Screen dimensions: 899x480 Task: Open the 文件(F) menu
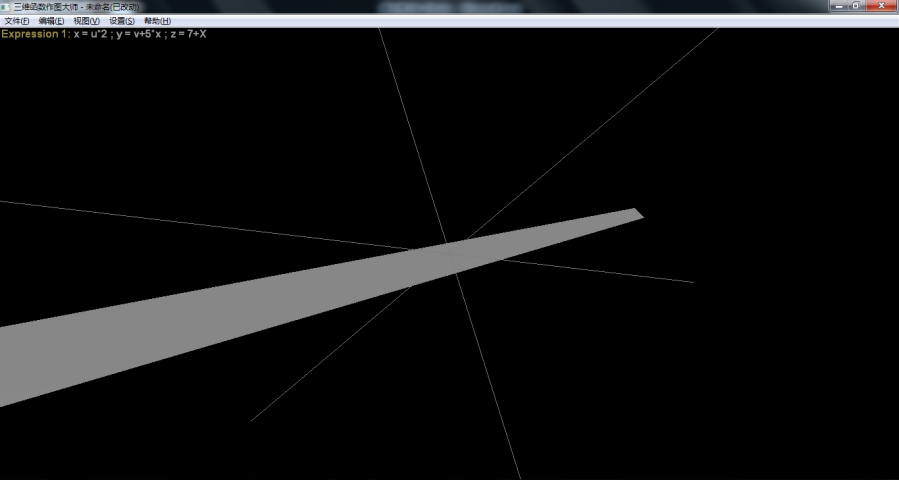click(16, 21)
